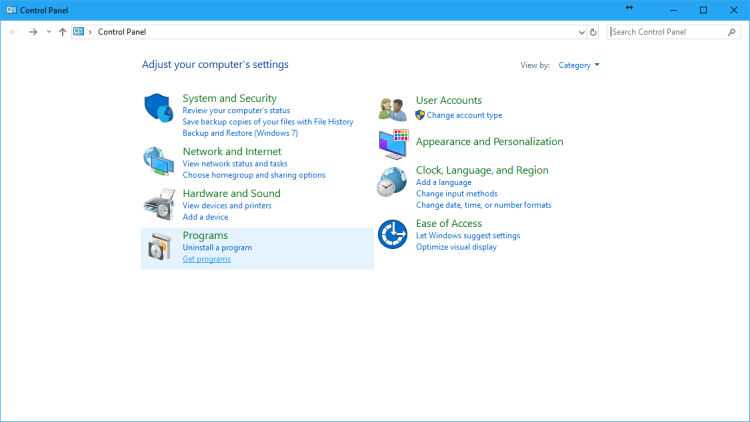The height and width of the screenshot is (422, 750).
Task: Open the View by Category dropdown
Action: pyautogui.click(x=579, y=65)
